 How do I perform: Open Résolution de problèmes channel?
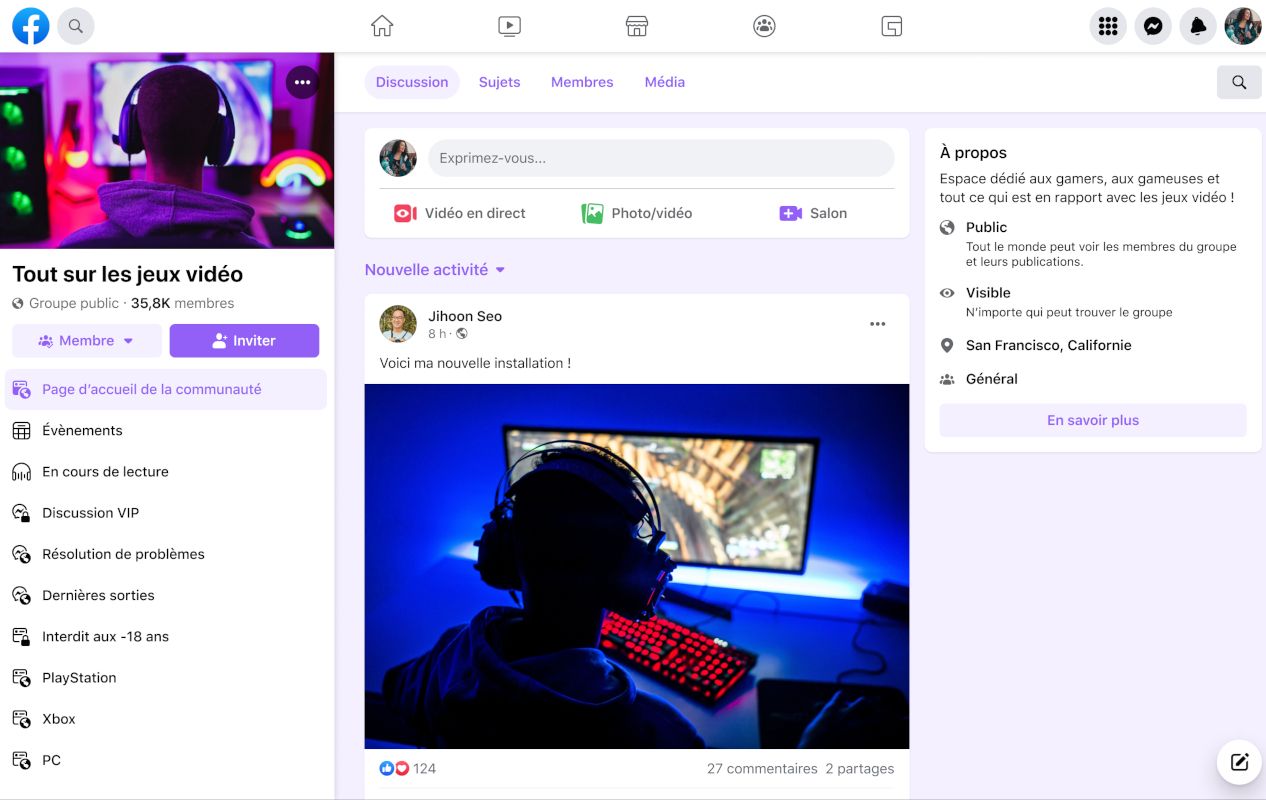[x=166, y=553]
